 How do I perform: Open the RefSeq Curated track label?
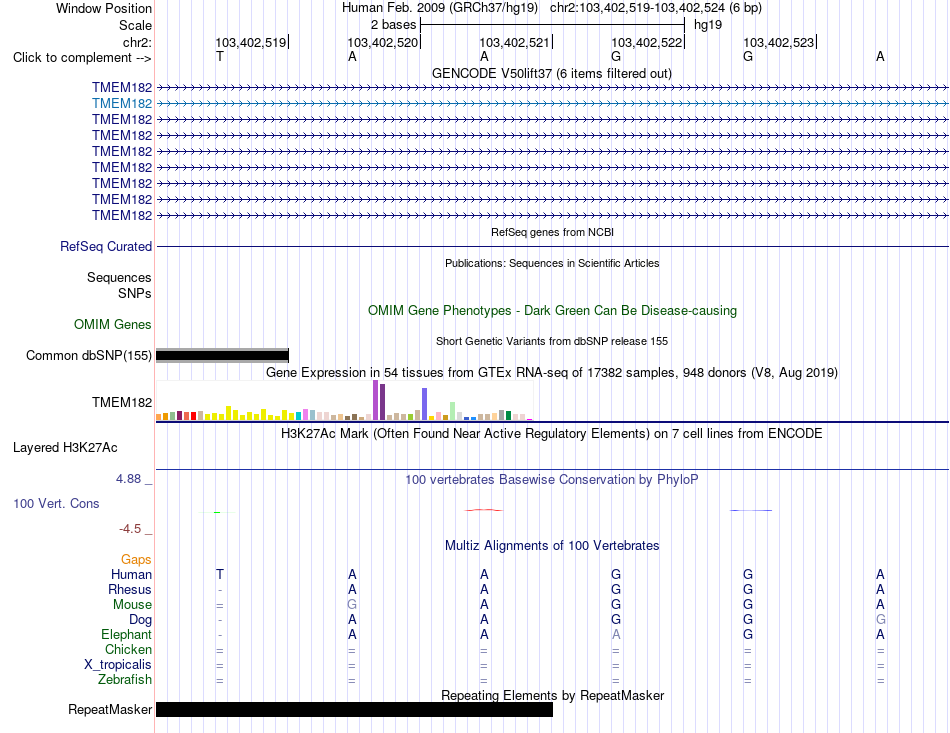105,247
